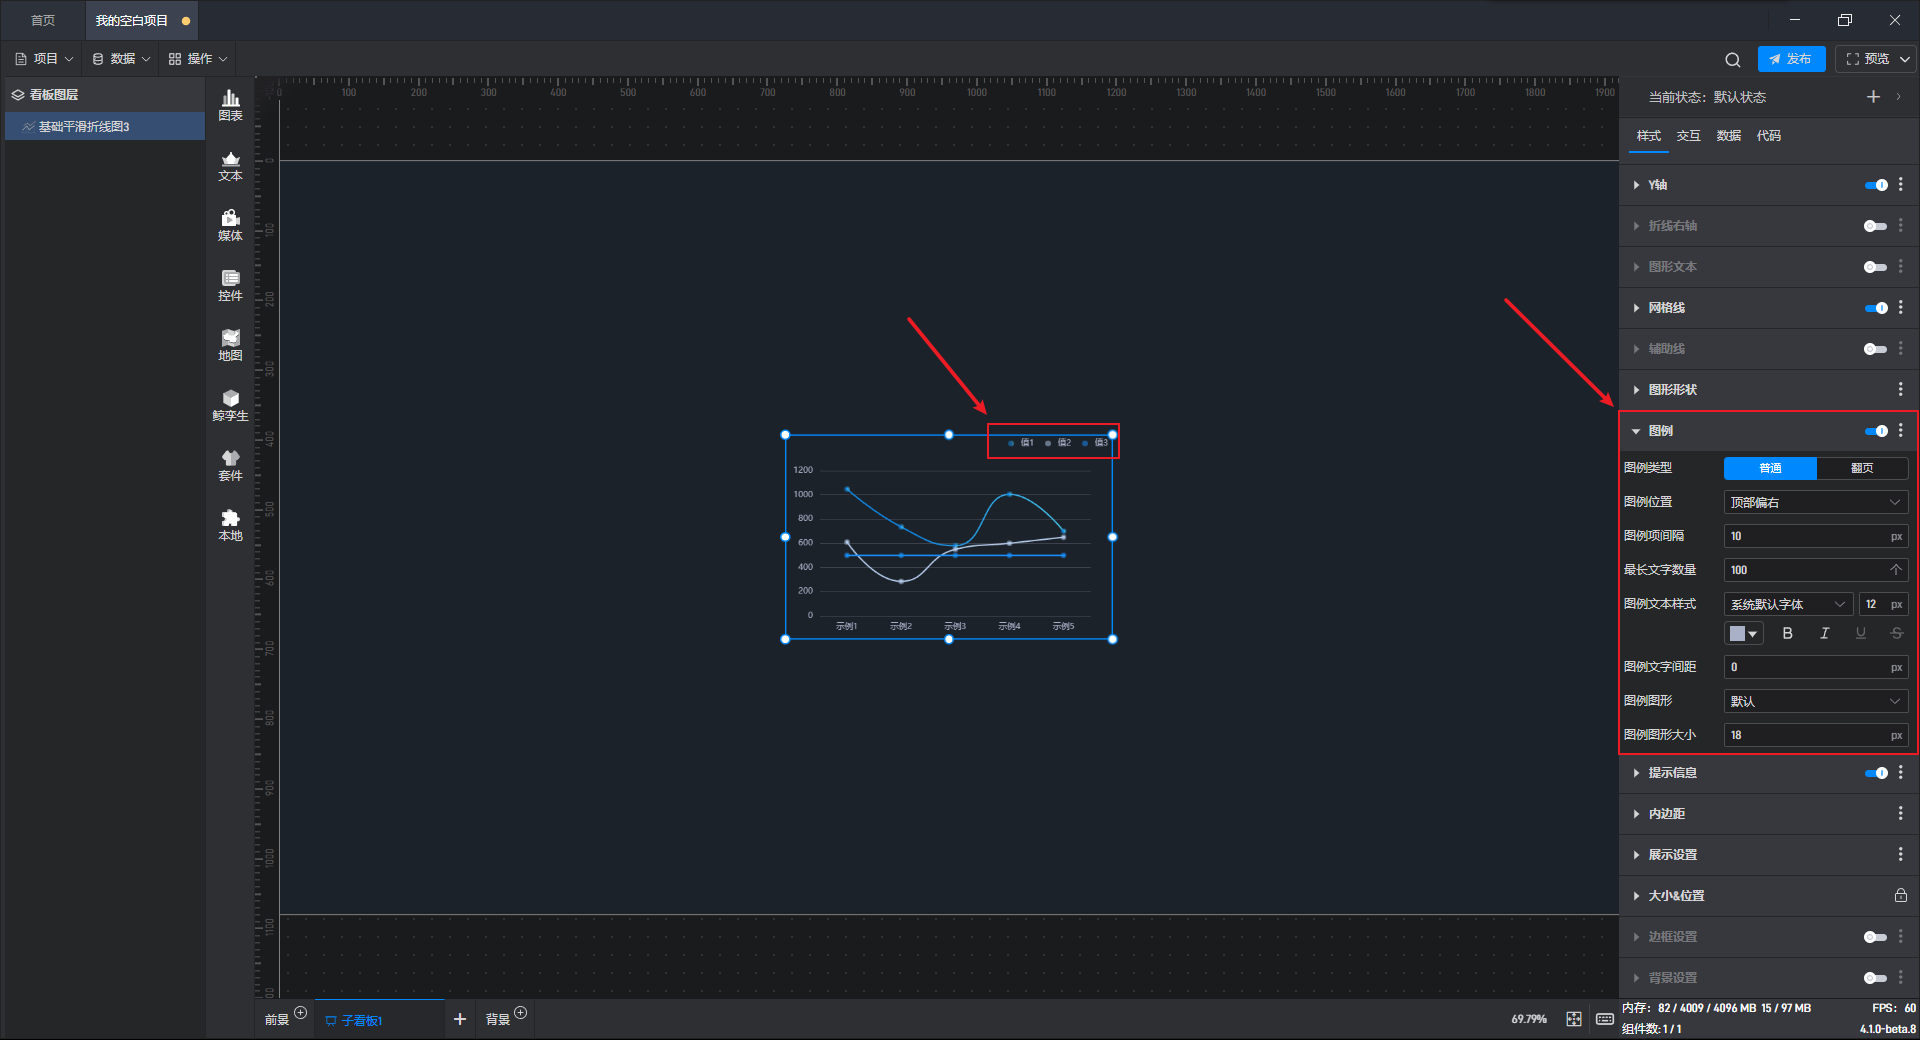Click the 发布 publish button
Image resolution: width=1920 pixels, height=1040 pixels.
click(x=1791, y=59)
